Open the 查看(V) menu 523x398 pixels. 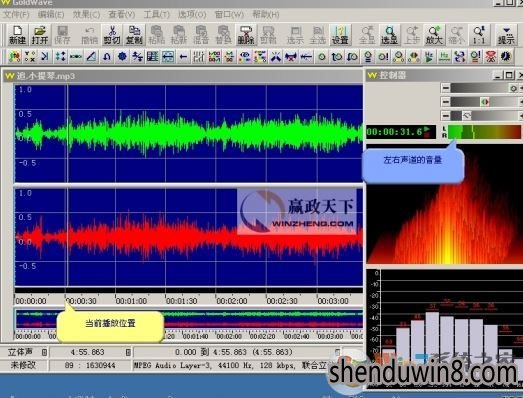point(122,14)
